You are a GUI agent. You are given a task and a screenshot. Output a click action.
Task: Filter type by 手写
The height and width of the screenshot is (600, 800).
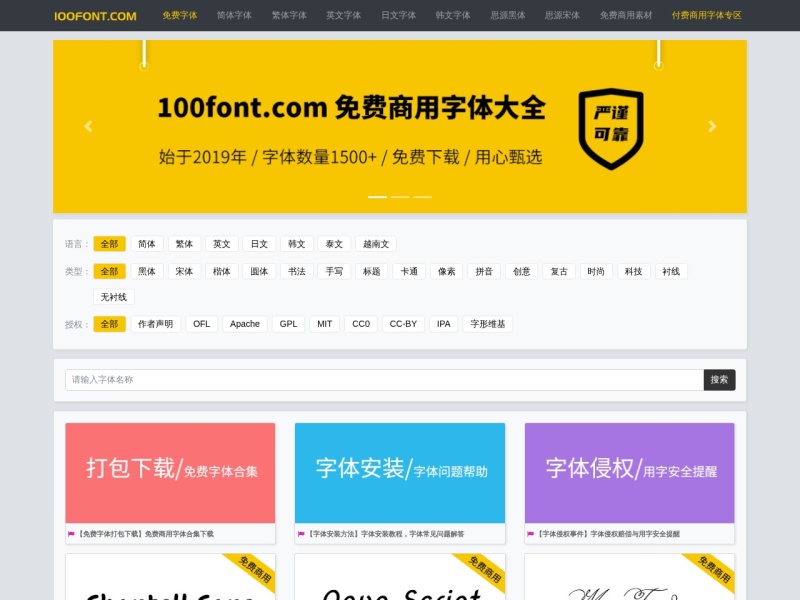coord(334,271)
